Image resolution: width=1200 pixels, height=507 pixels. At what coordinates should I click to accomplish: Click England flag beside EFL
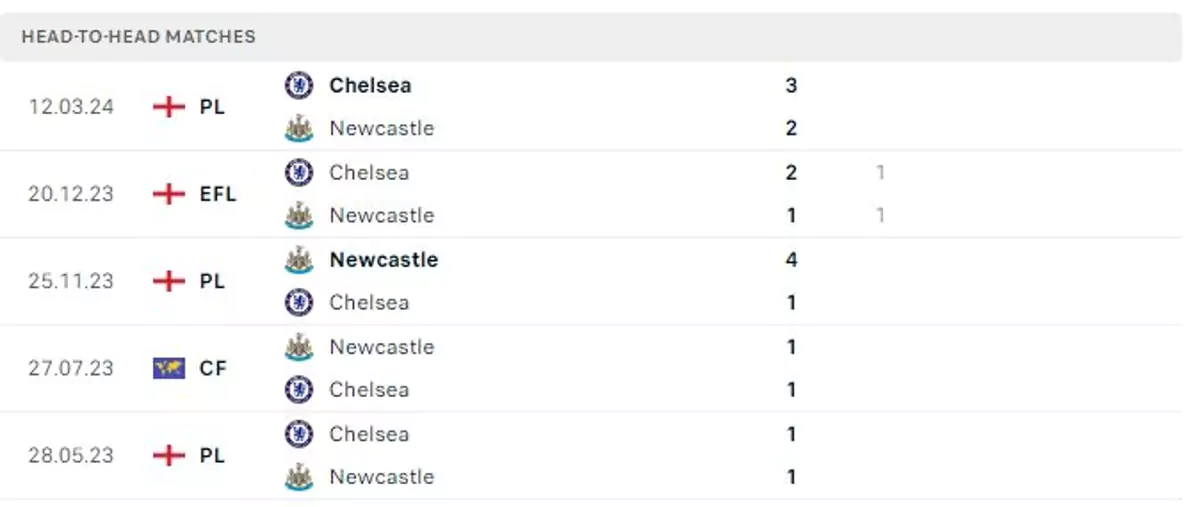click(169, 194)
